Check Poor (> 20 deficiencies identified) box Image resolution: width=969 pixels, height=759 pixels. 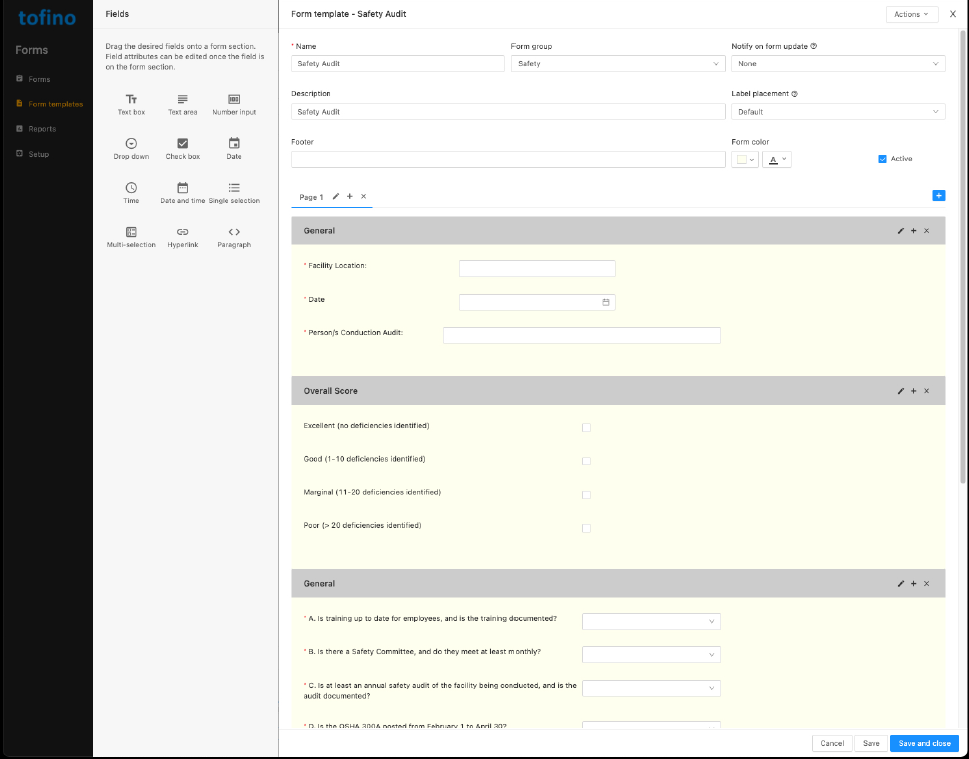pyautogui.click(x=586, y=528)
